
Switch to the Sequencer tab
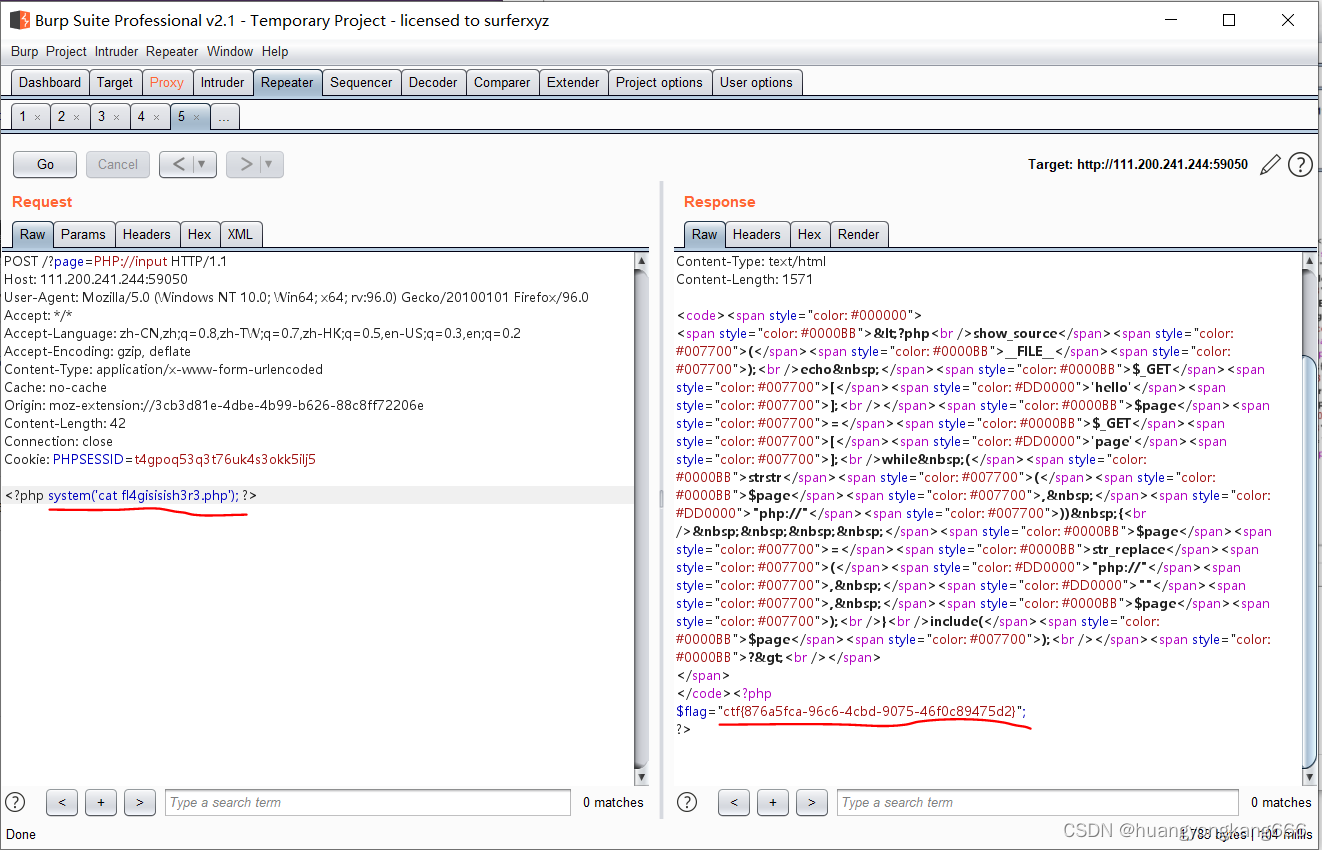361,83
